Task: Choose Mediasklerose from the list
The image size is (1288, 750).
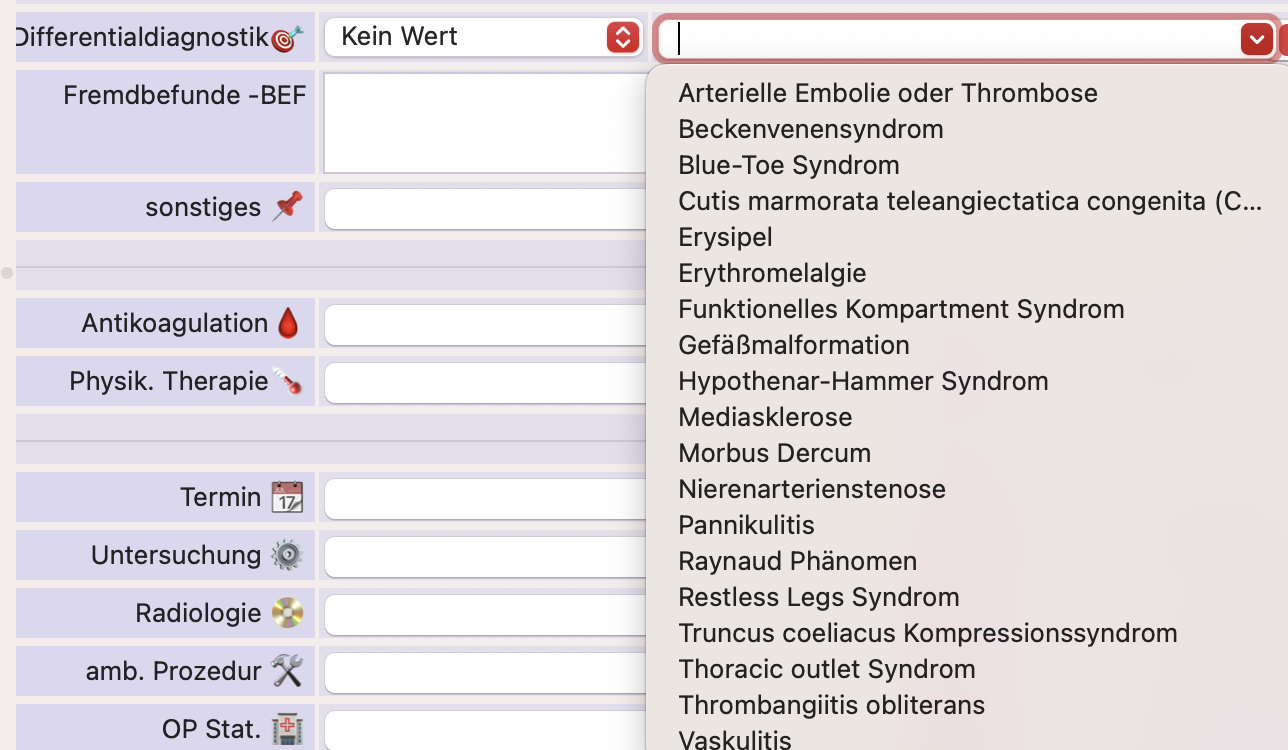Action: 765,417
